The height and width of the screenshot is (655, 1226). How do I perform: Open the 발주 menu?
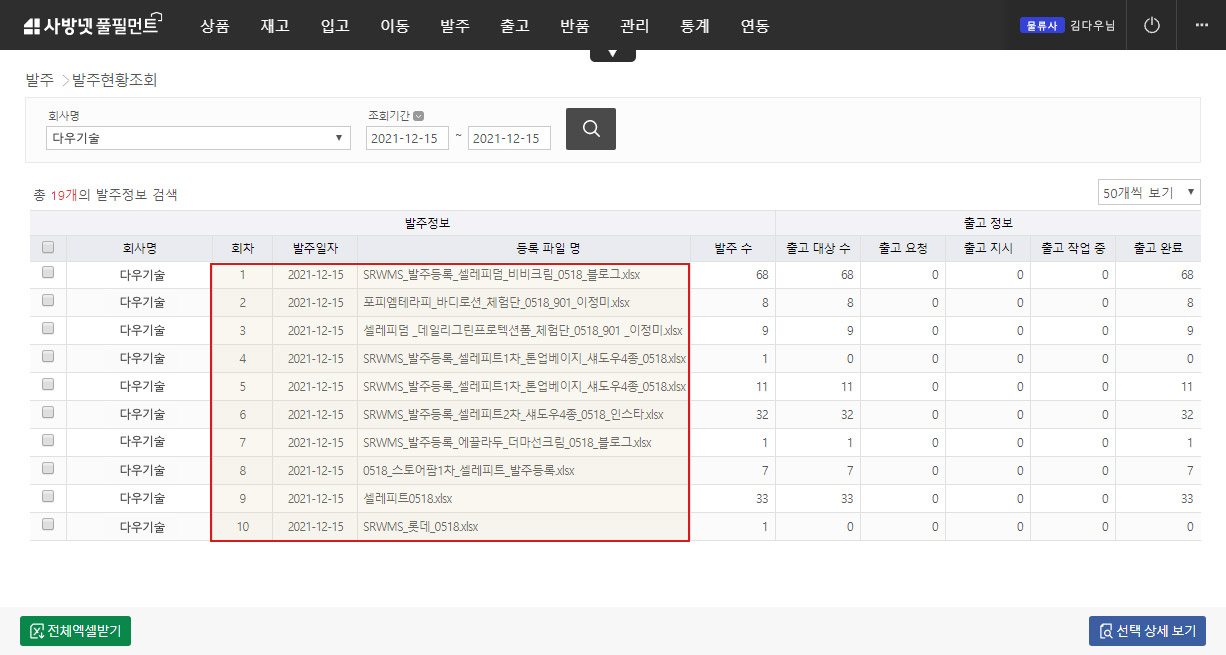point(455,26)
